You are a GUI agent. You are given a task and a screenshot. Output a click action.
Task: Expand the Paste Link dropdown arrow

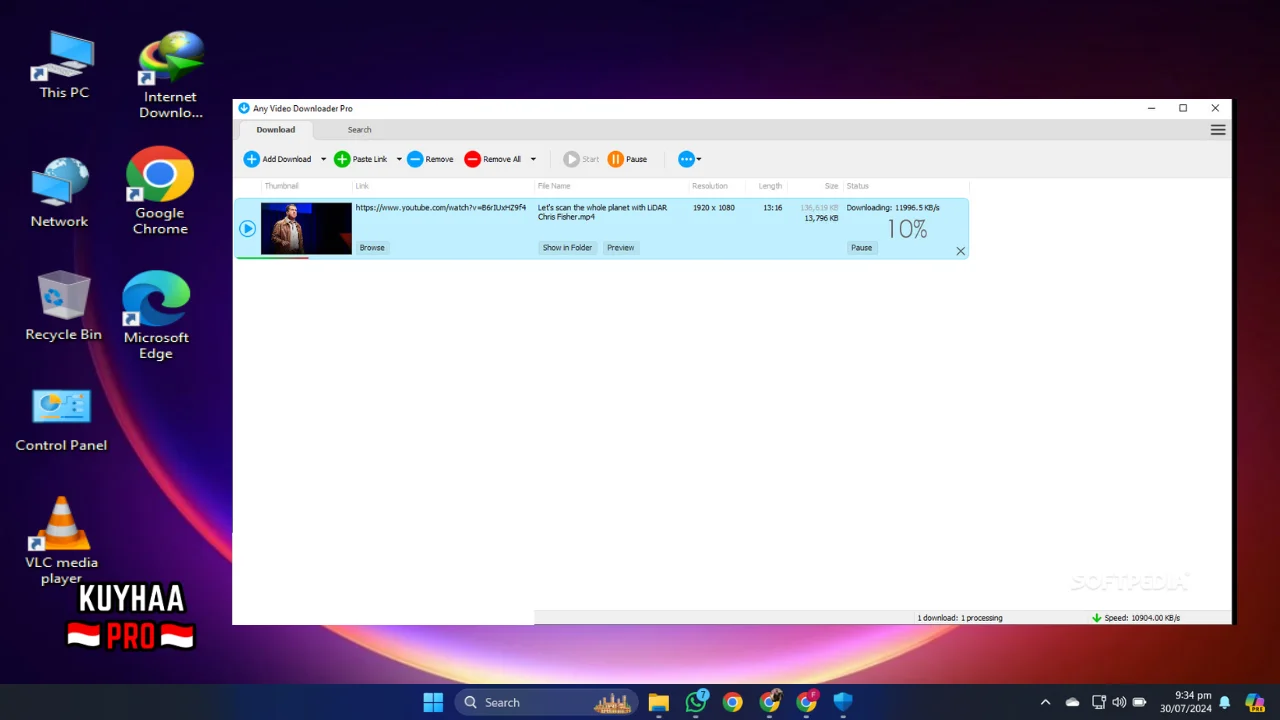click(399, 159)
